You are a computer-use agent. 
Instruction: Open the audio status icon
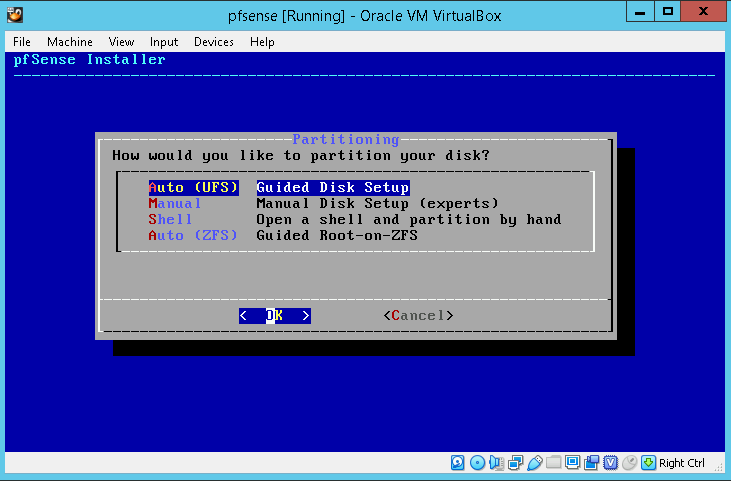pos(496,463)
